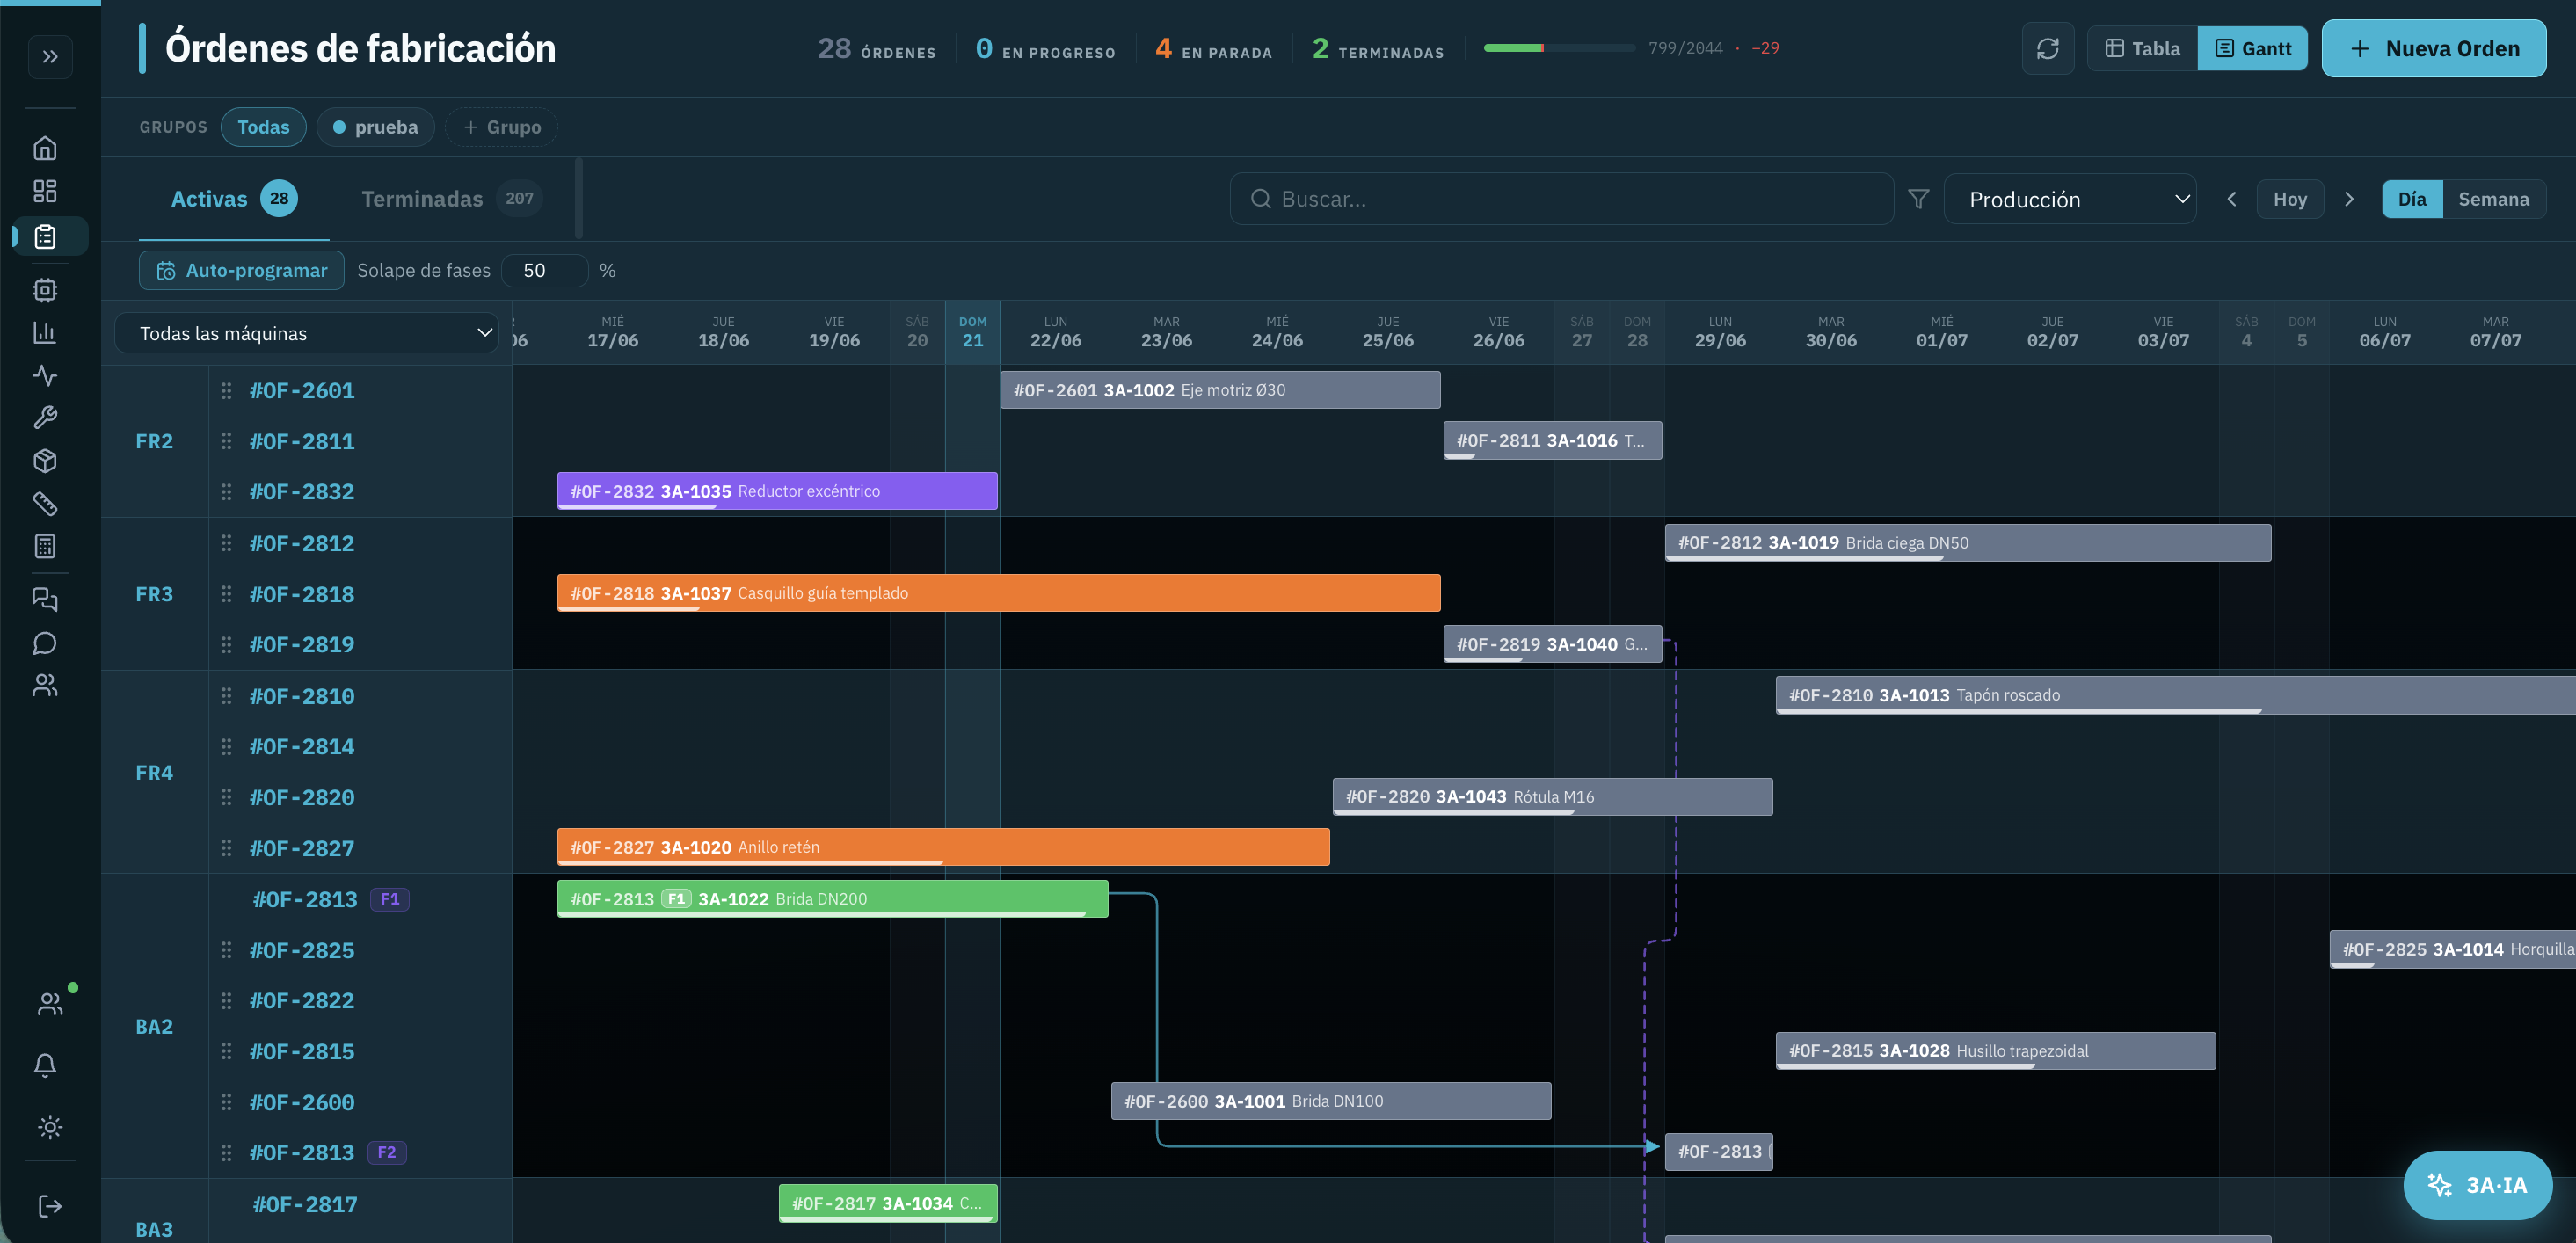Click the Buscar search field
This screenshot has height=1243, width=2576.
(1561, 199)
